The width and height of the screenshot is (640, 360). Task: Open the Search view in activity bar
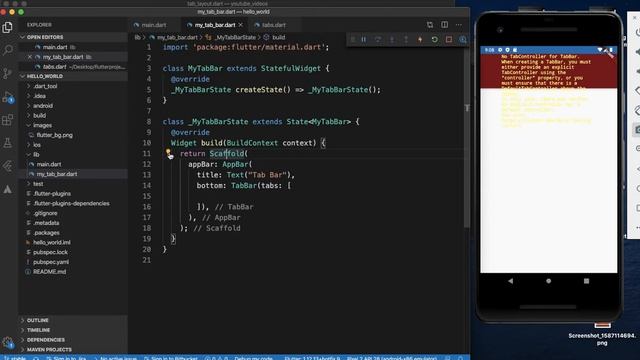pyautogui.click(x=7, y=50)
